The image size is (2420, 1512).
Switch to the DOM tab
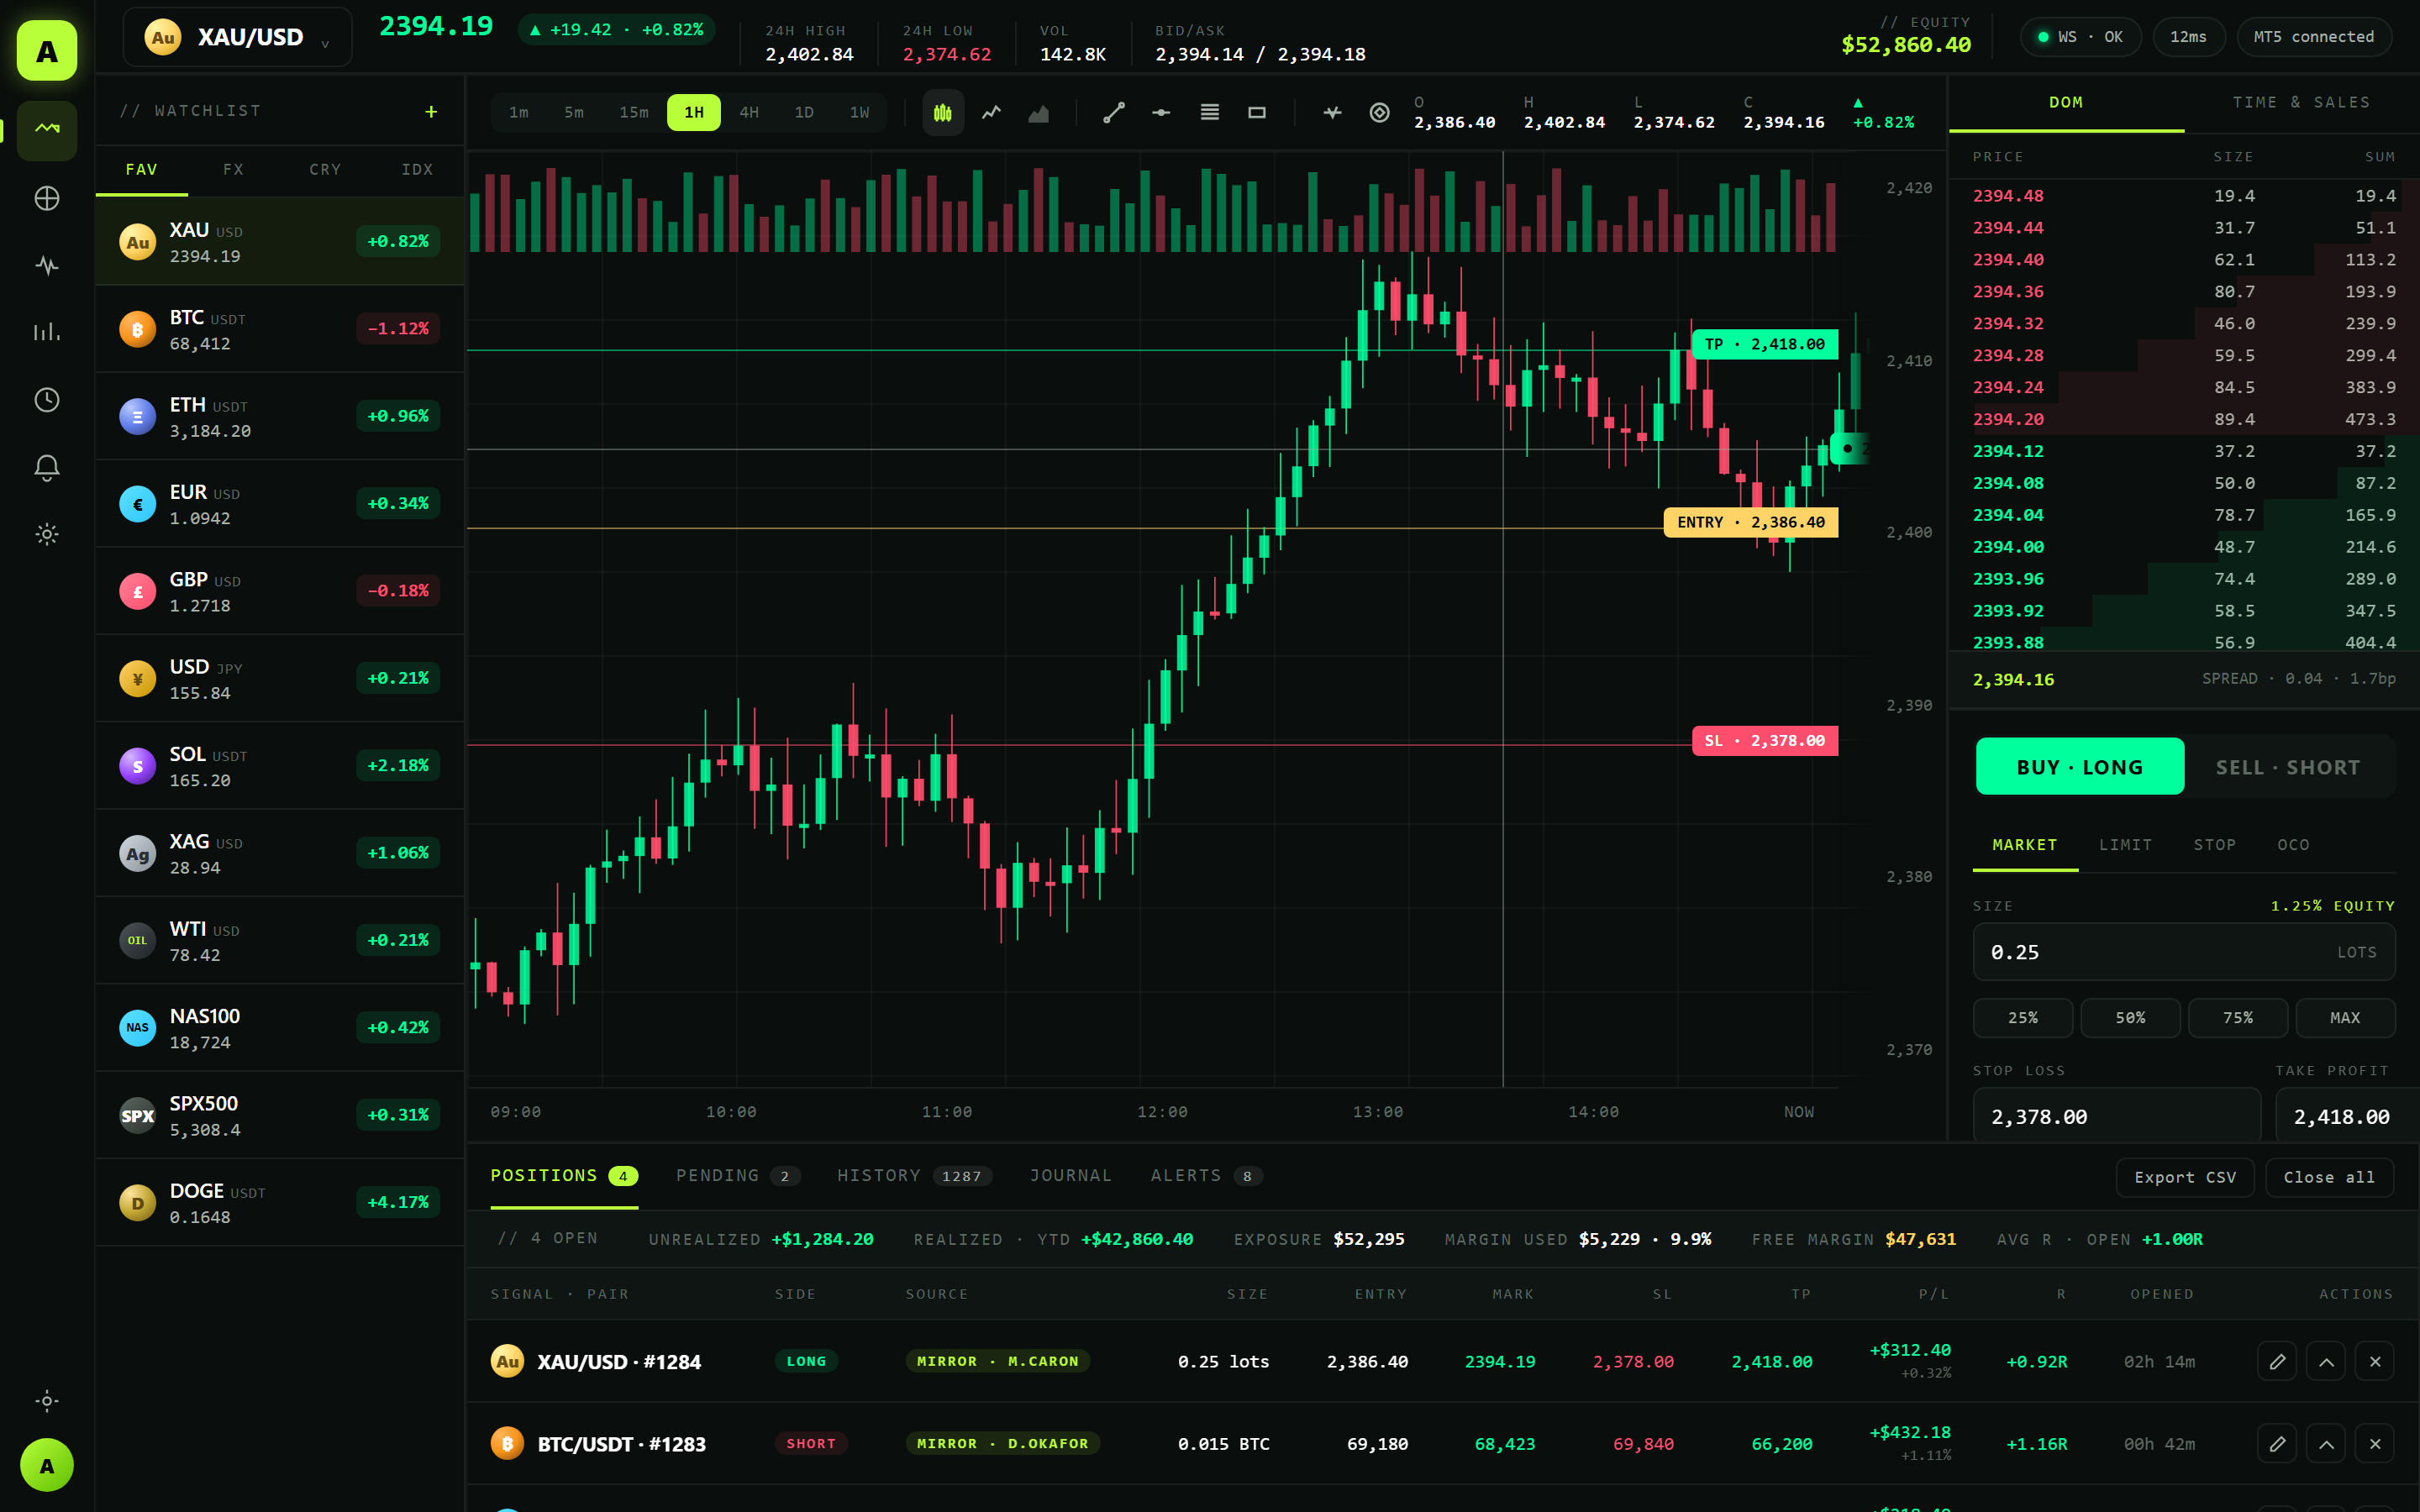(x=2067, y=103)
